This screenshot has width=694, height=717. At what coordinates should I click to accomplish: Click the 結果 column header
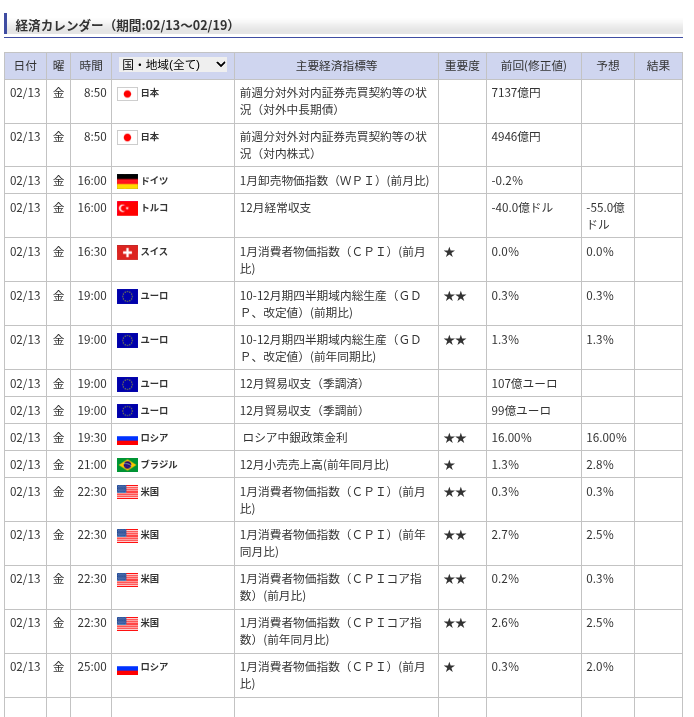tap(658, 66)
